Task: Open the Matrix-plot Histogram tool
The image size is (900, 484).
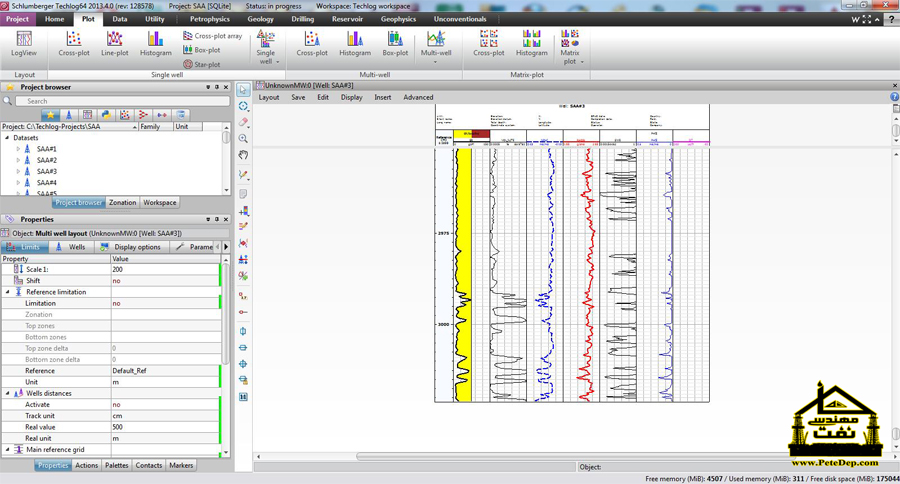Action: pos(532,44)
